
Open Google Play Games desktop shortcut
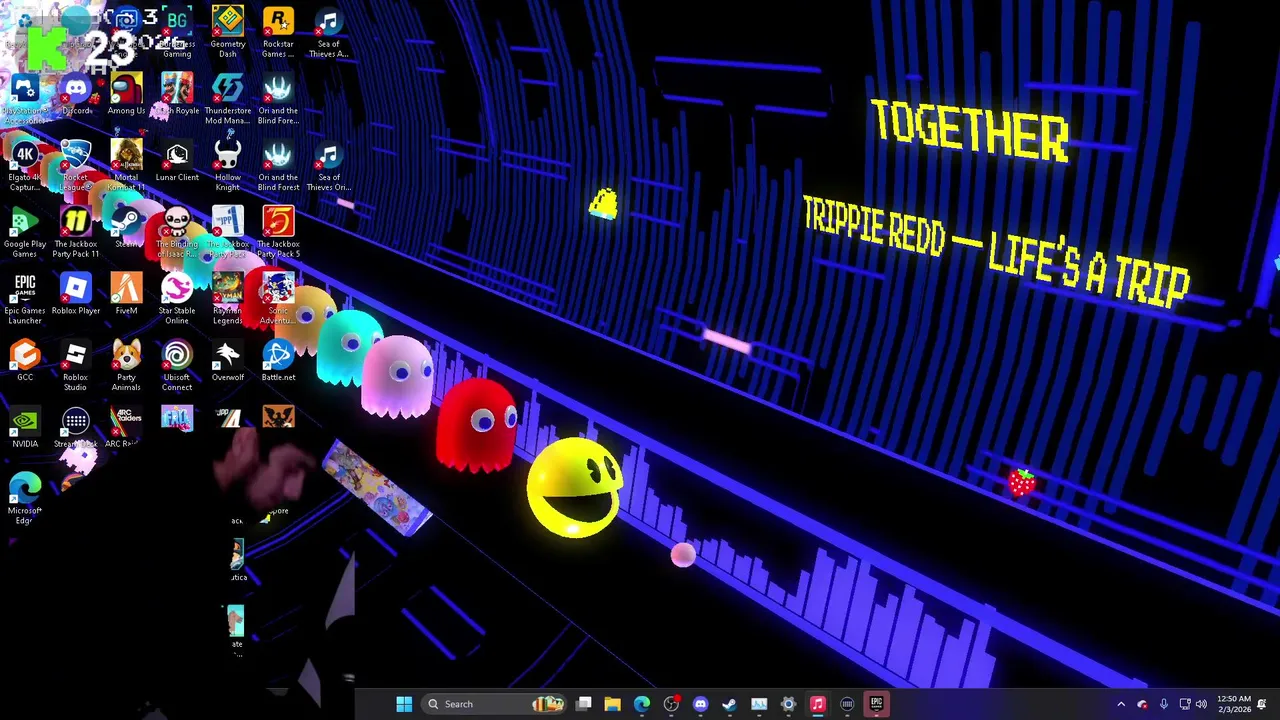[25, 232]
